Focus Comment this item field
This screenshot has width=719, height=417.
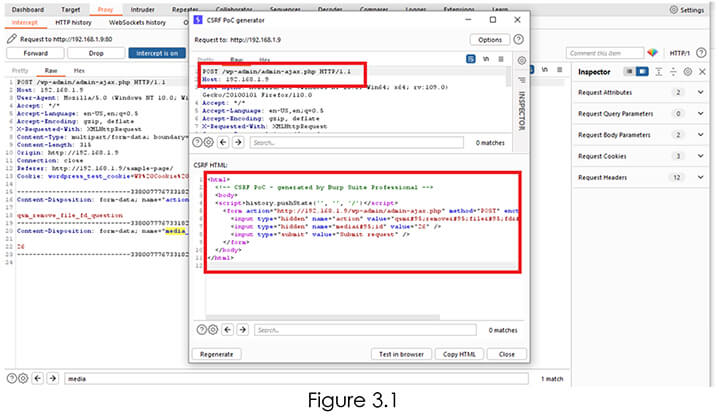pyautogui.click(x=605, y=53)
